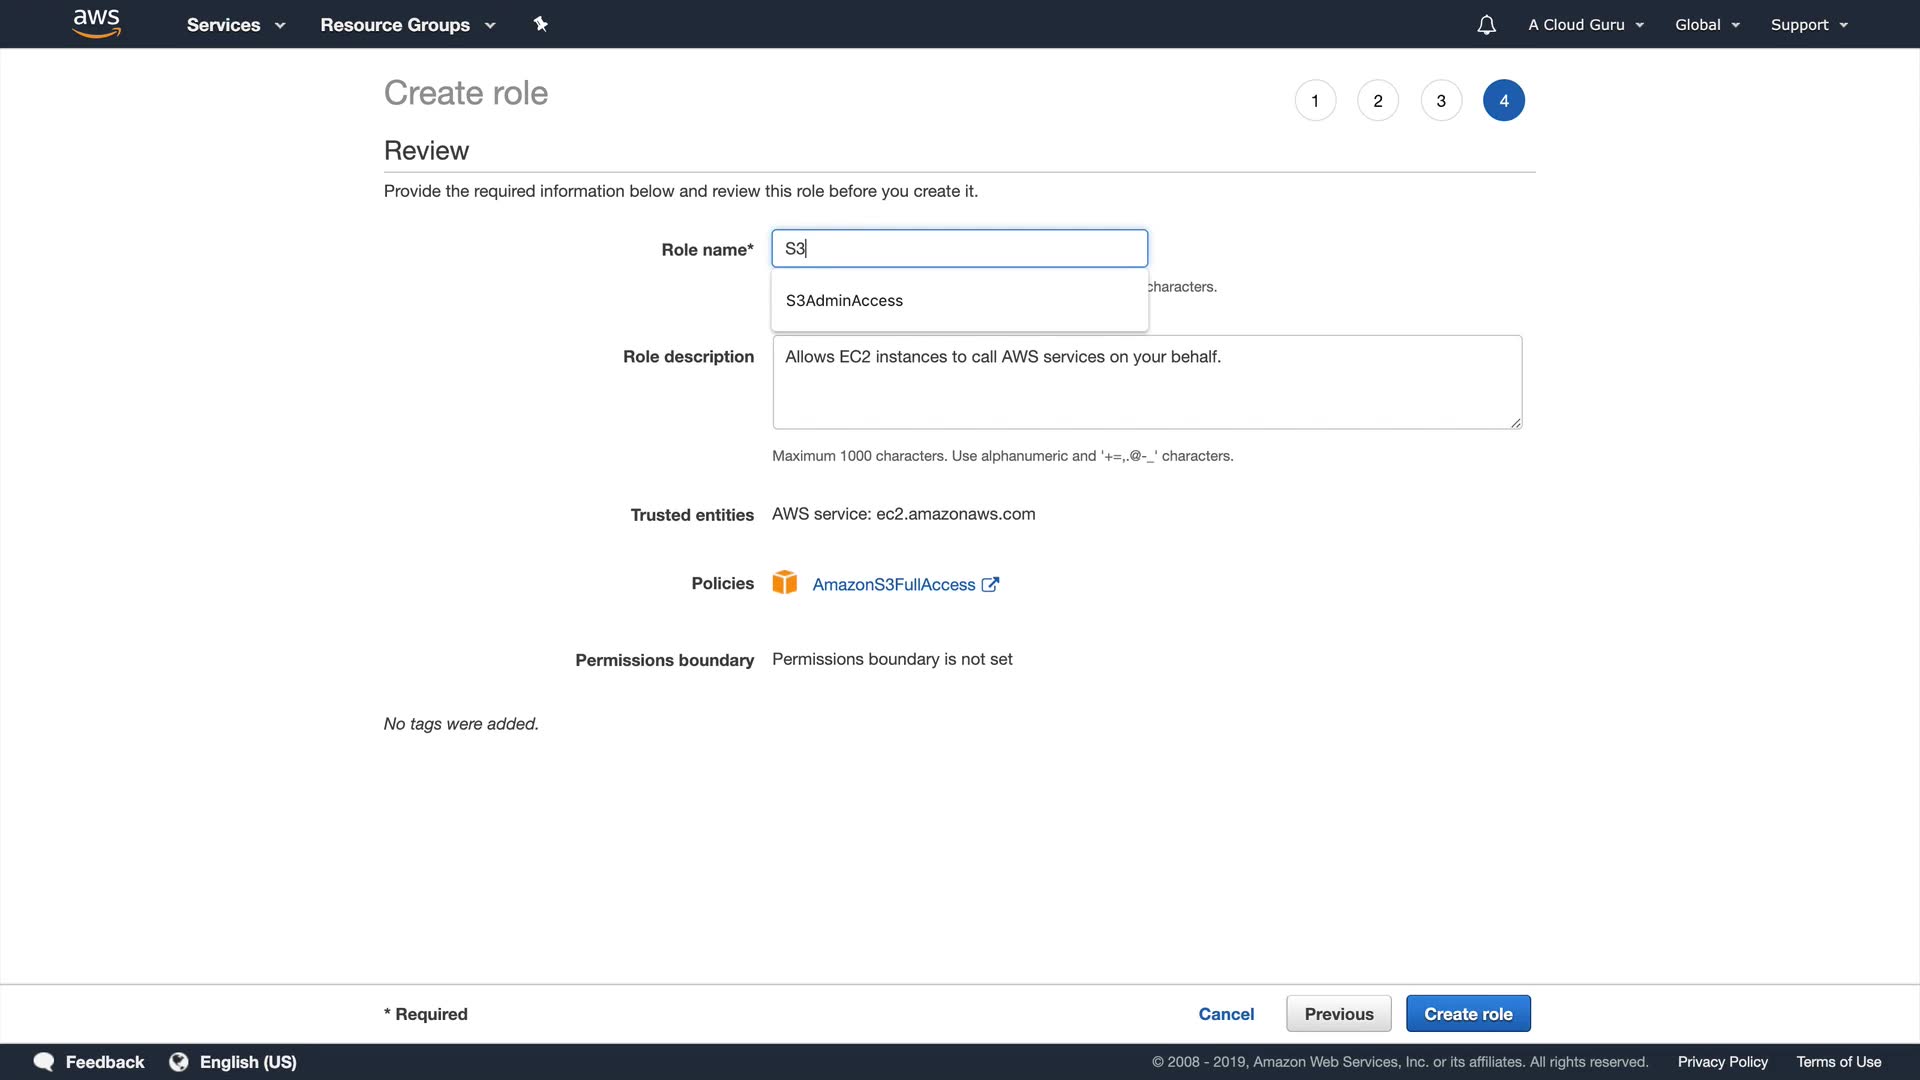Click the pin shortcut icon in navbar
Viewport: 1920px width, 1080px height.
click(540, 24)
